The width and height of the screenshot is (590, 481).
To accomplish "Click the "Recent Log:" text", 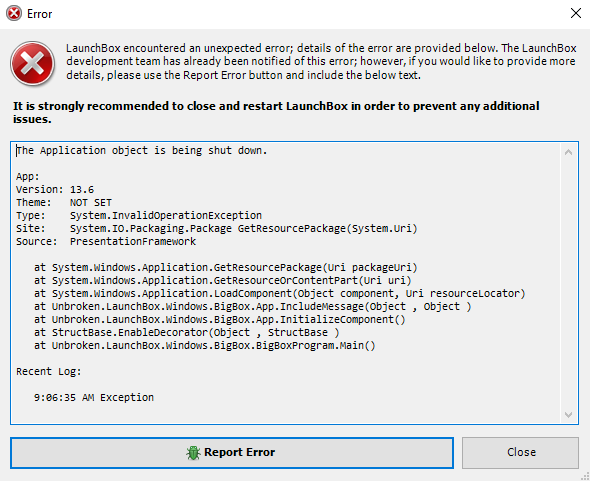I will [49, 371].
